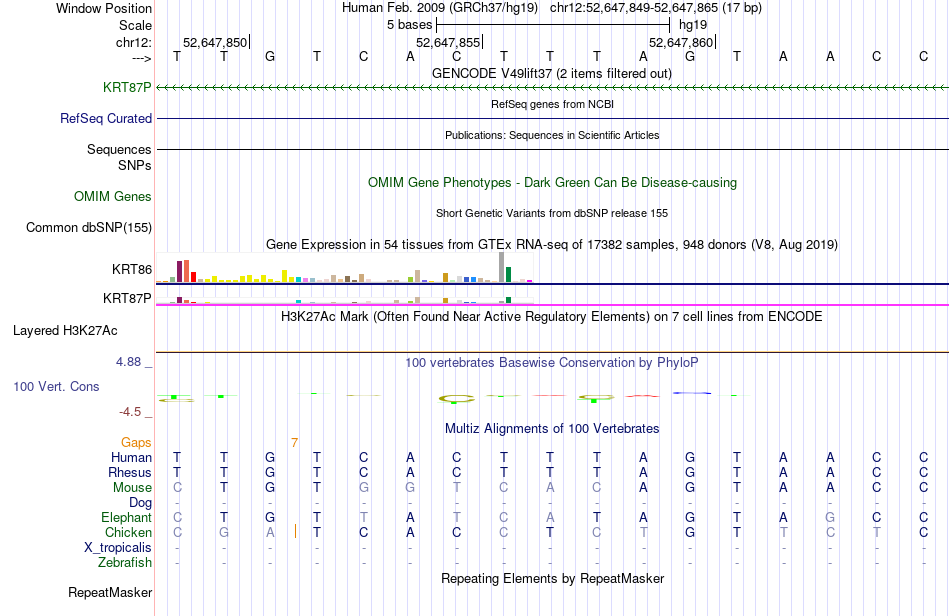The height and width of the screenshot is (616, 950).
Task: Click the large conservation peak in PhyloP track
Action: (456, 399)
